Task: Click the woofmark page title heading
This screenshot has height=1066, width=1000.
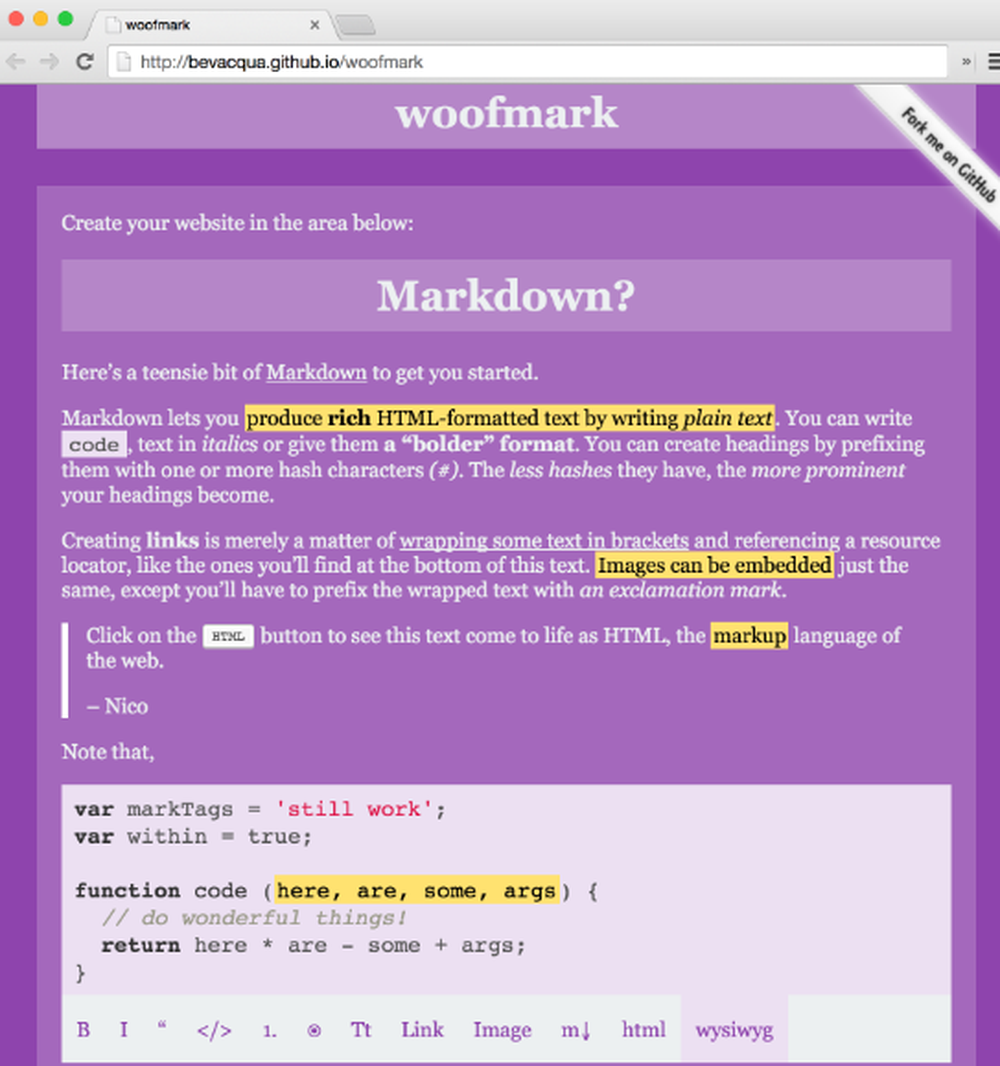Action: click(506, 113)
